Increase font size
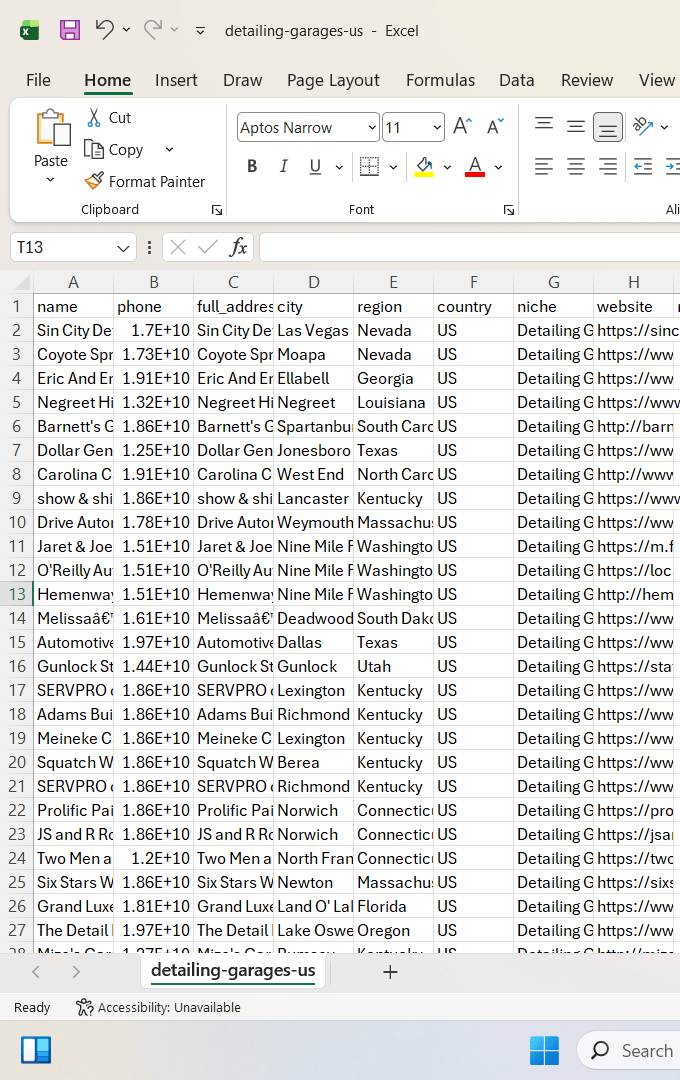This screenshot has height=1080, width=680. click(462, 127)
